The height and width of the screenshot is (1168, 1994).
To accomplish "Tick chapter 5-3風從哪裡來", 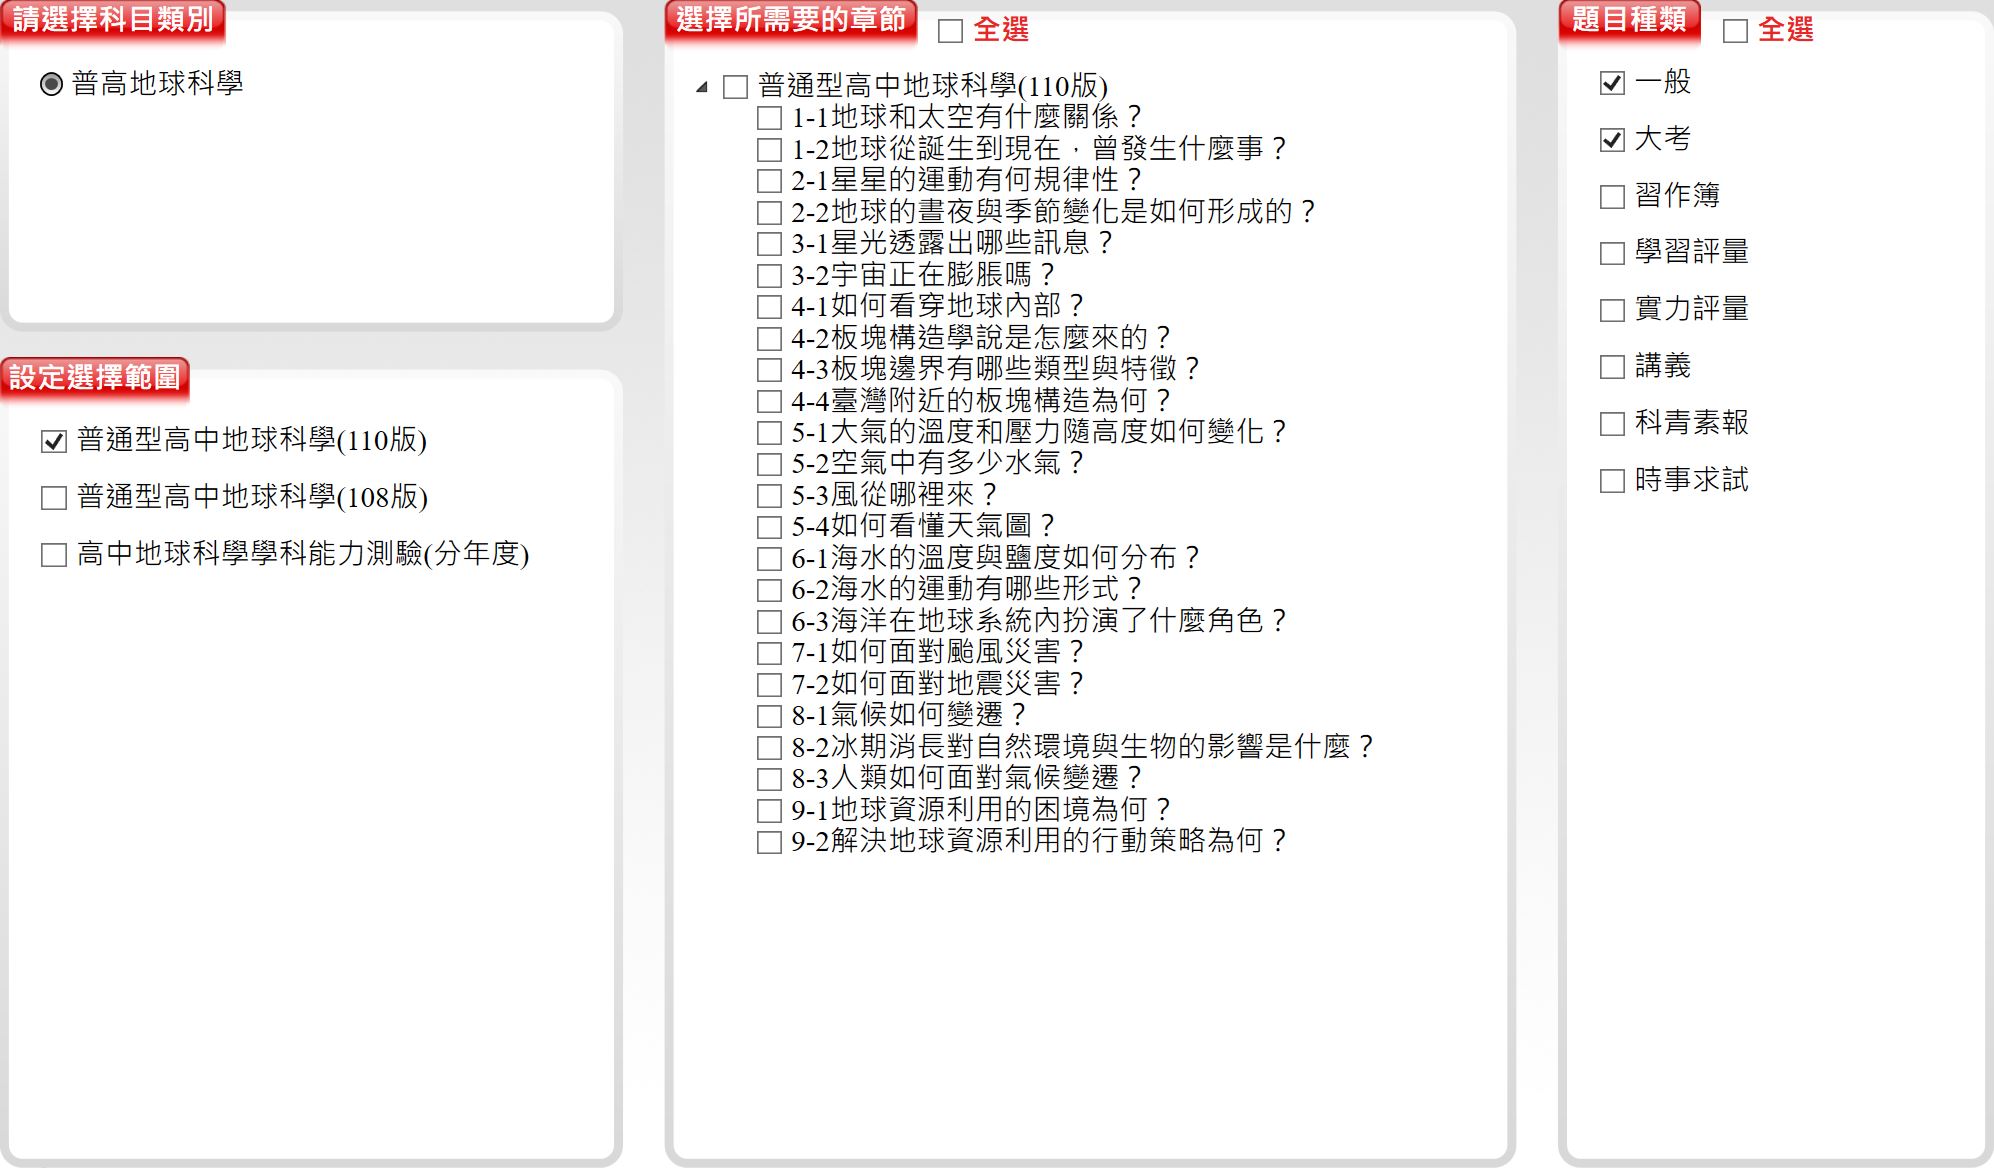I will 769,496.
